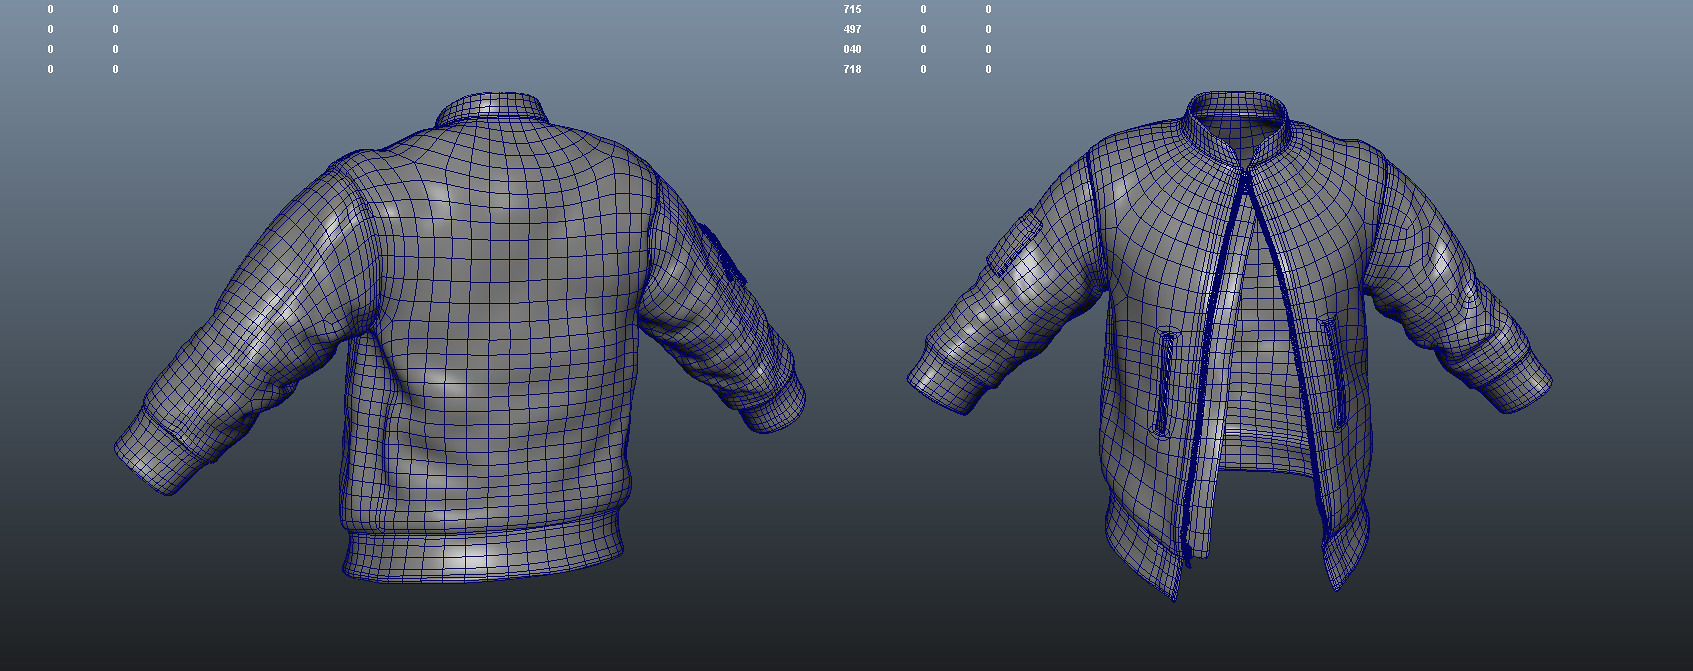This screenshot has height=671, width=1693.
Task: Click the HUD value 715
Action: 852,9
